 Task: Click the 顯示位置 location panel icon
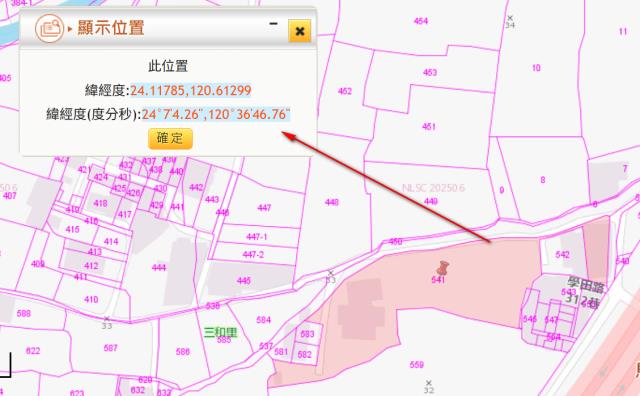pyautogui.click(x=49, y=29)
